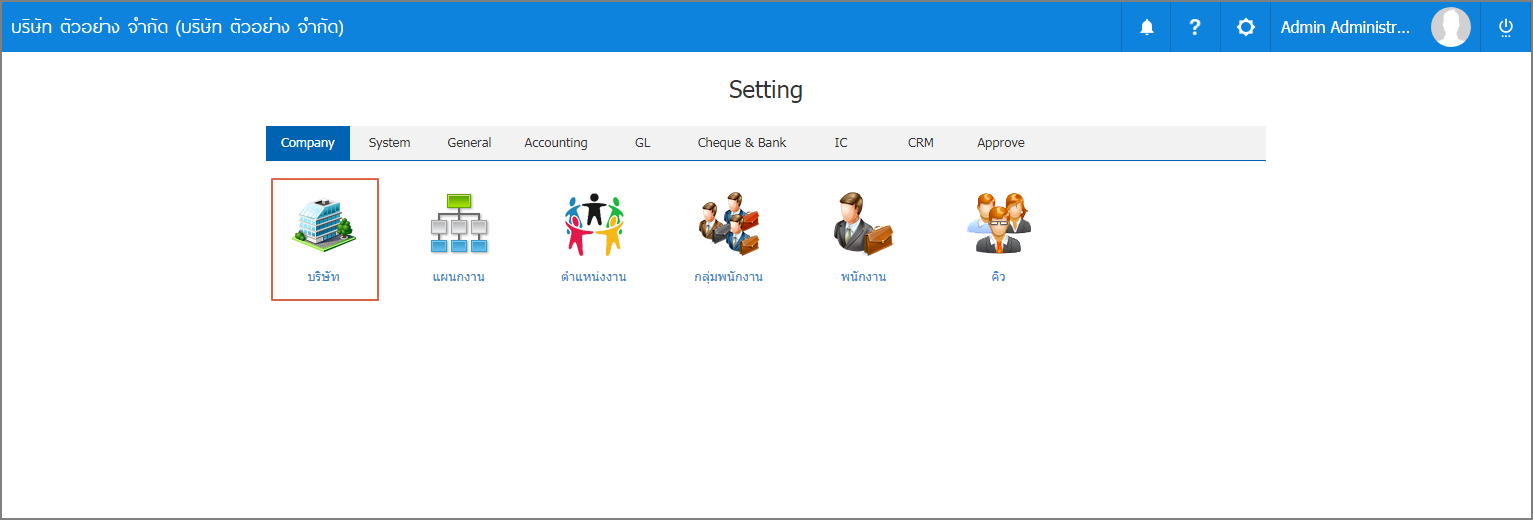This screenshot has width=1533, height=520.
Task: Open the บริษัท company building icon
Action: click(324, 224)
